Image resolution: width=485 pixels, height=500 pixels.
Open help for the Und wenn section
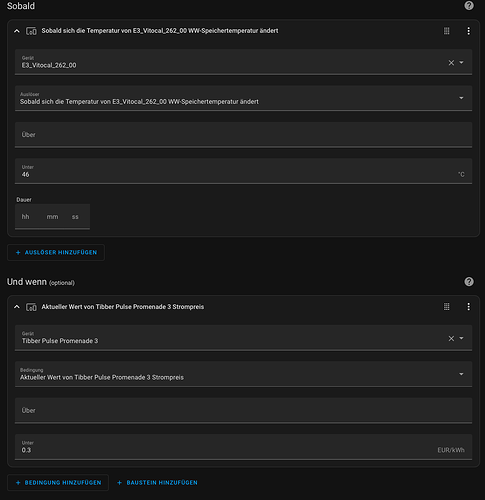(469, 282)
